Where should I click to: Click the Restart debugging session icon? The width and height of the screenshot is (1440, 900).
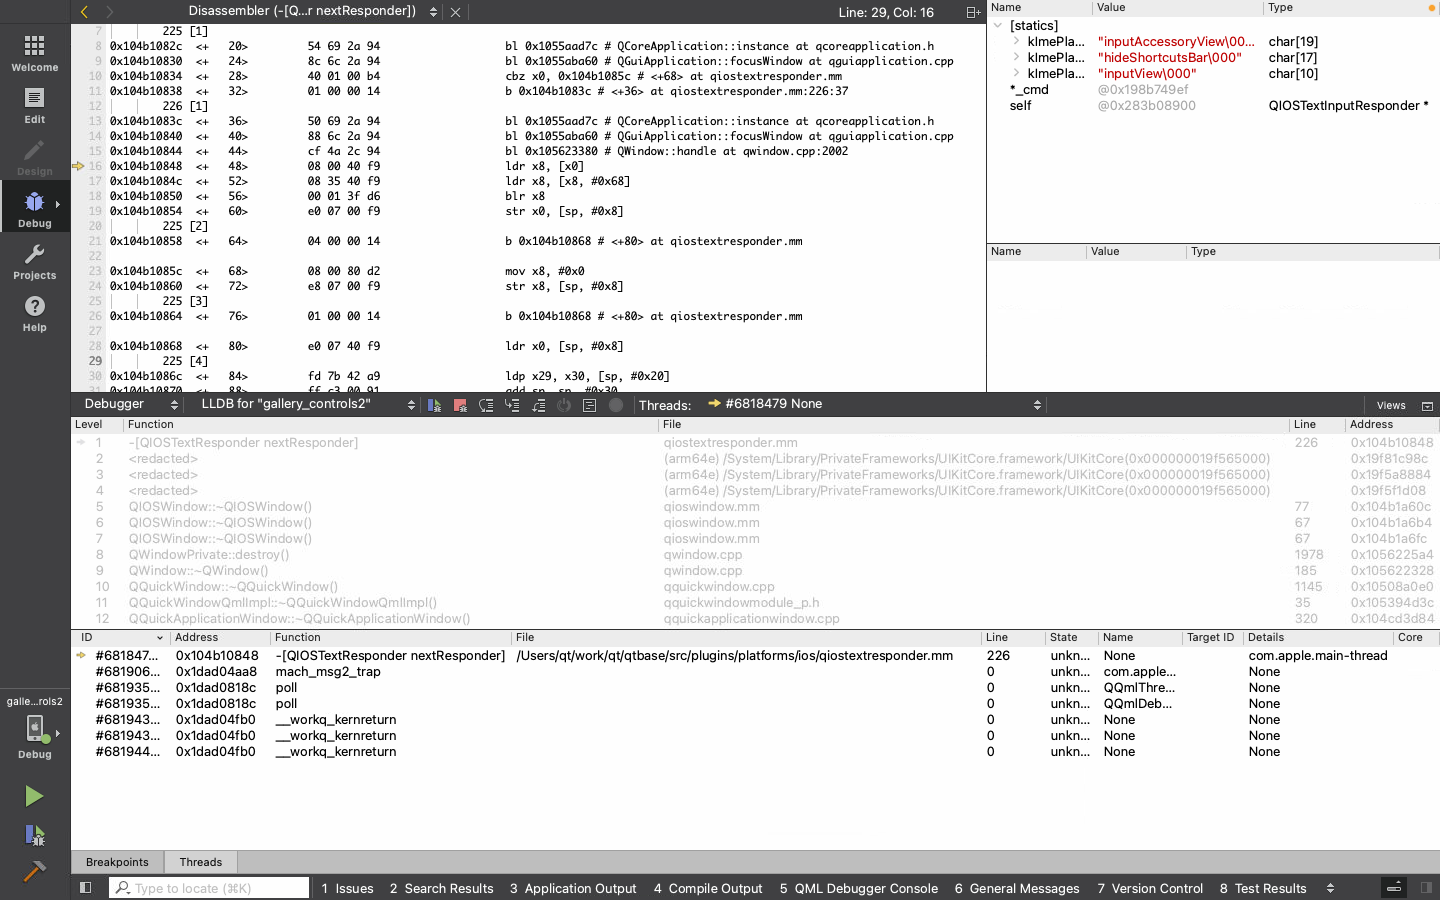point(564,405)
